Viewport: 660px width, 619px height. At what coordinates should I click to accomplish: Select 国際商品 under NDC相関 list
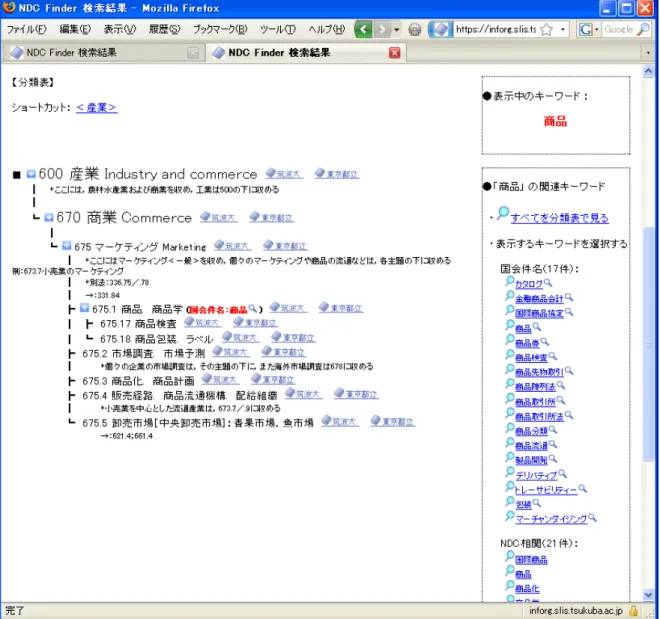pyautogui.click(x=531, y=559)
